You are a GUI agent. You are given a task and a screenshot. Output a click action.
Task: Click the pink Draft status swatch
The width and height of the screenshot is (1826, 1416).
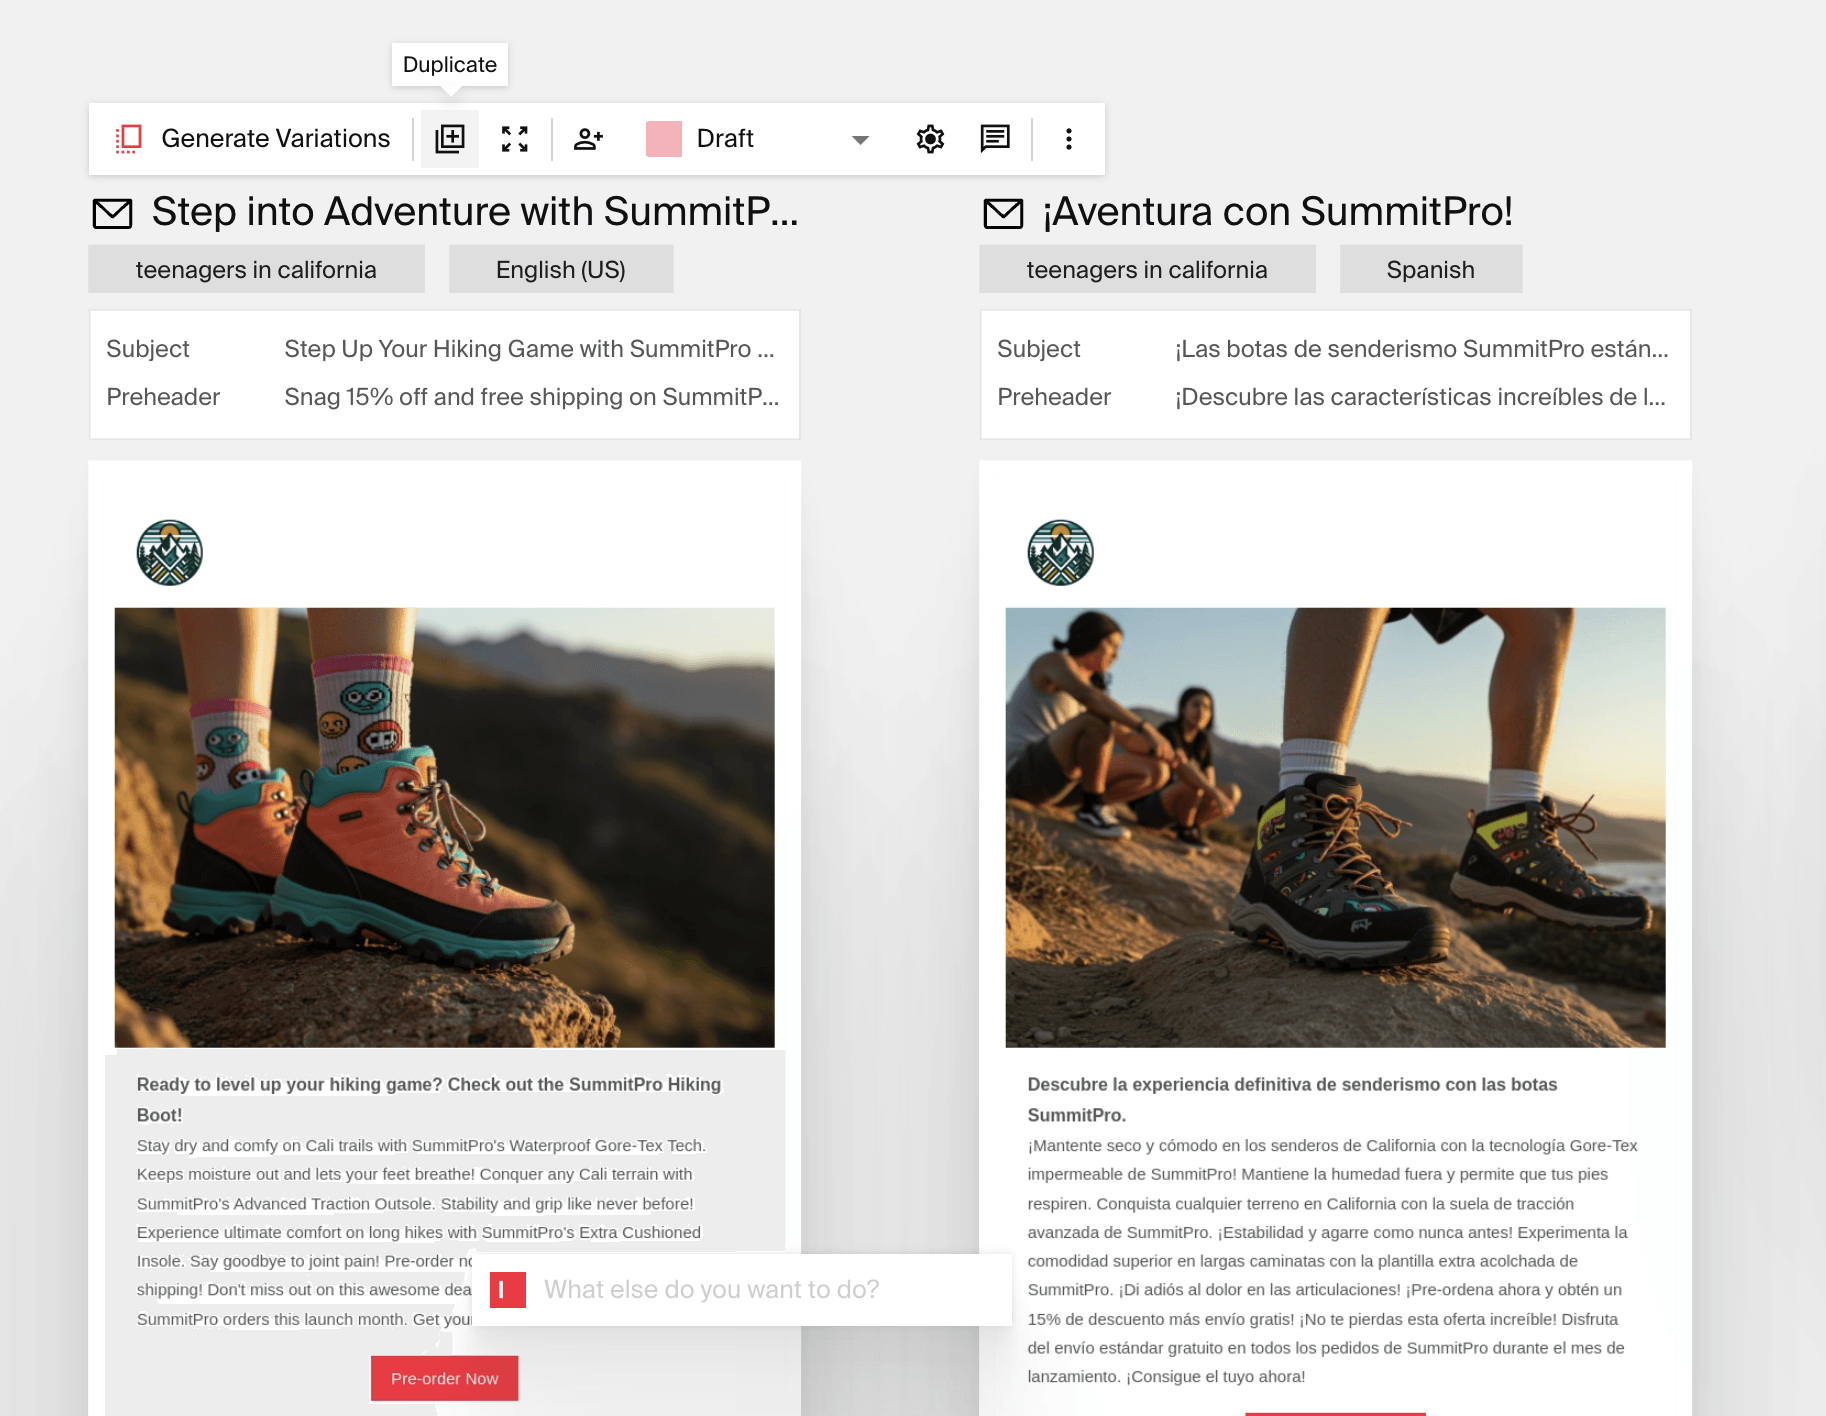[664, 139]
